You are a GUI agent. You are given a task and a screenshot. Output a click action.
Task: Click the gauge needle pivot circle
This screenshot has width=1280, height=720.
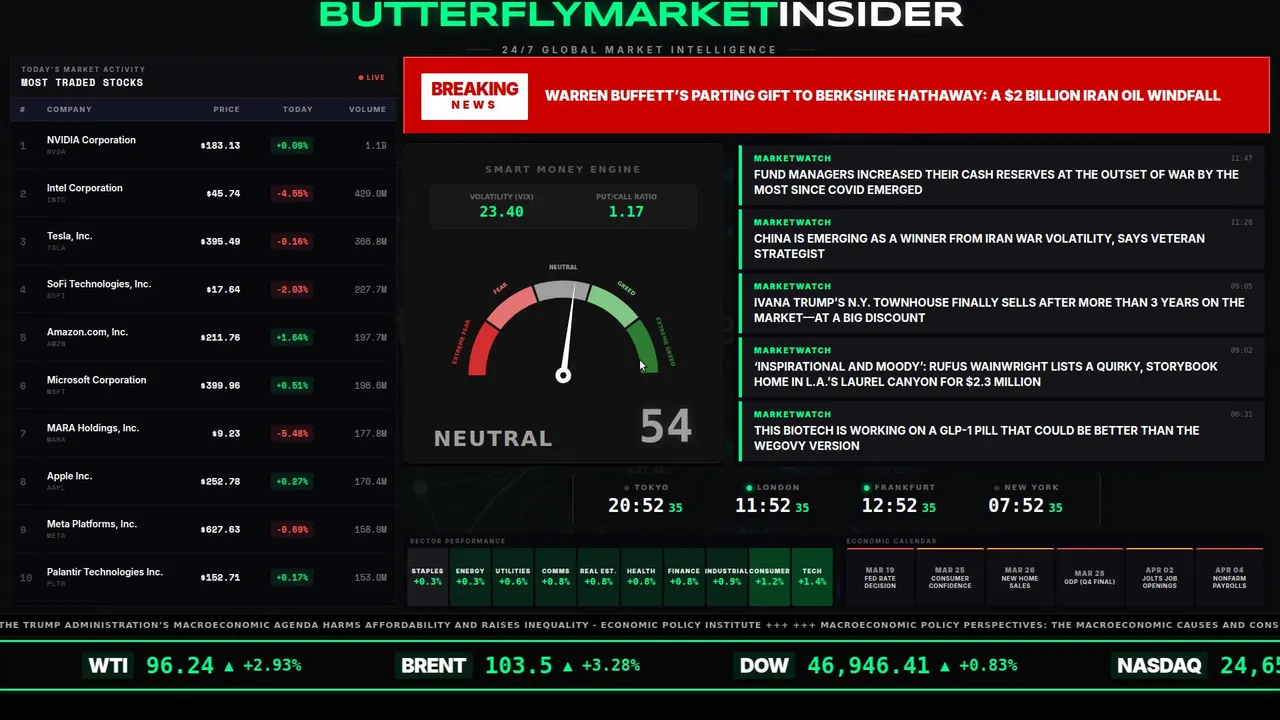563,376
